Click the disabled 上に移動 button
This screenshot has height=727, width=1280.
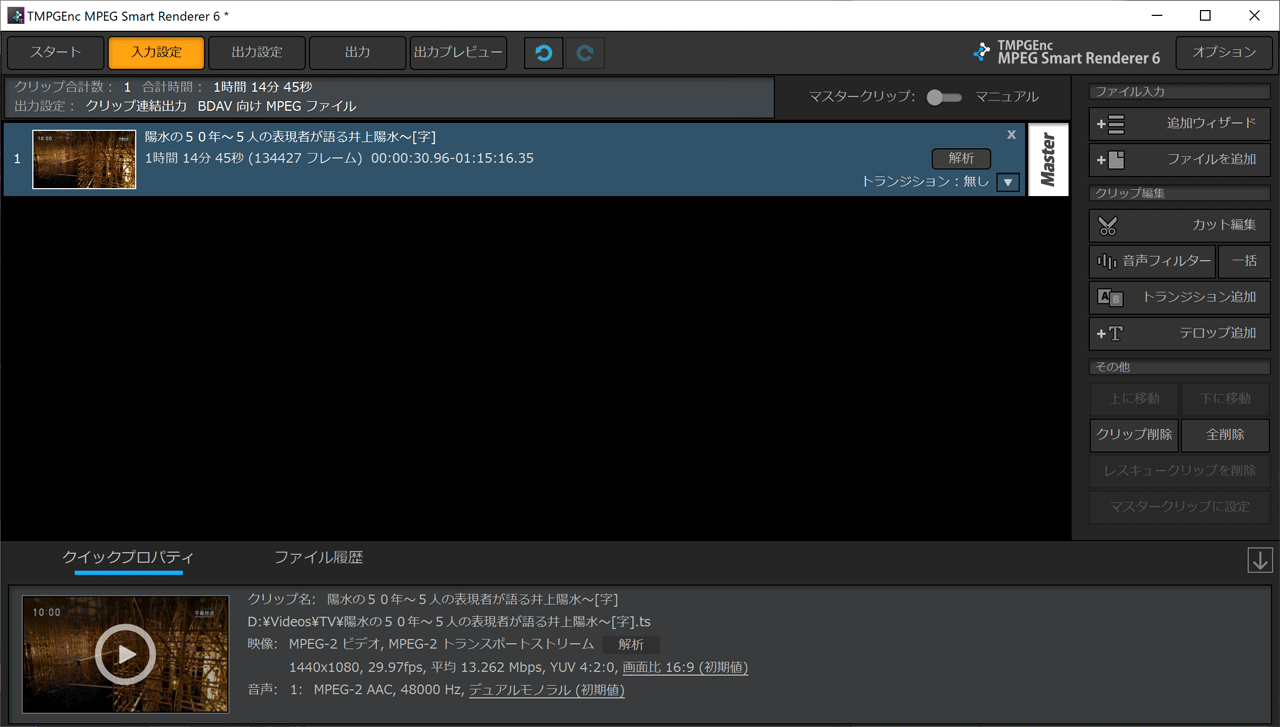pyautogui.click(x=1134, y=399)
